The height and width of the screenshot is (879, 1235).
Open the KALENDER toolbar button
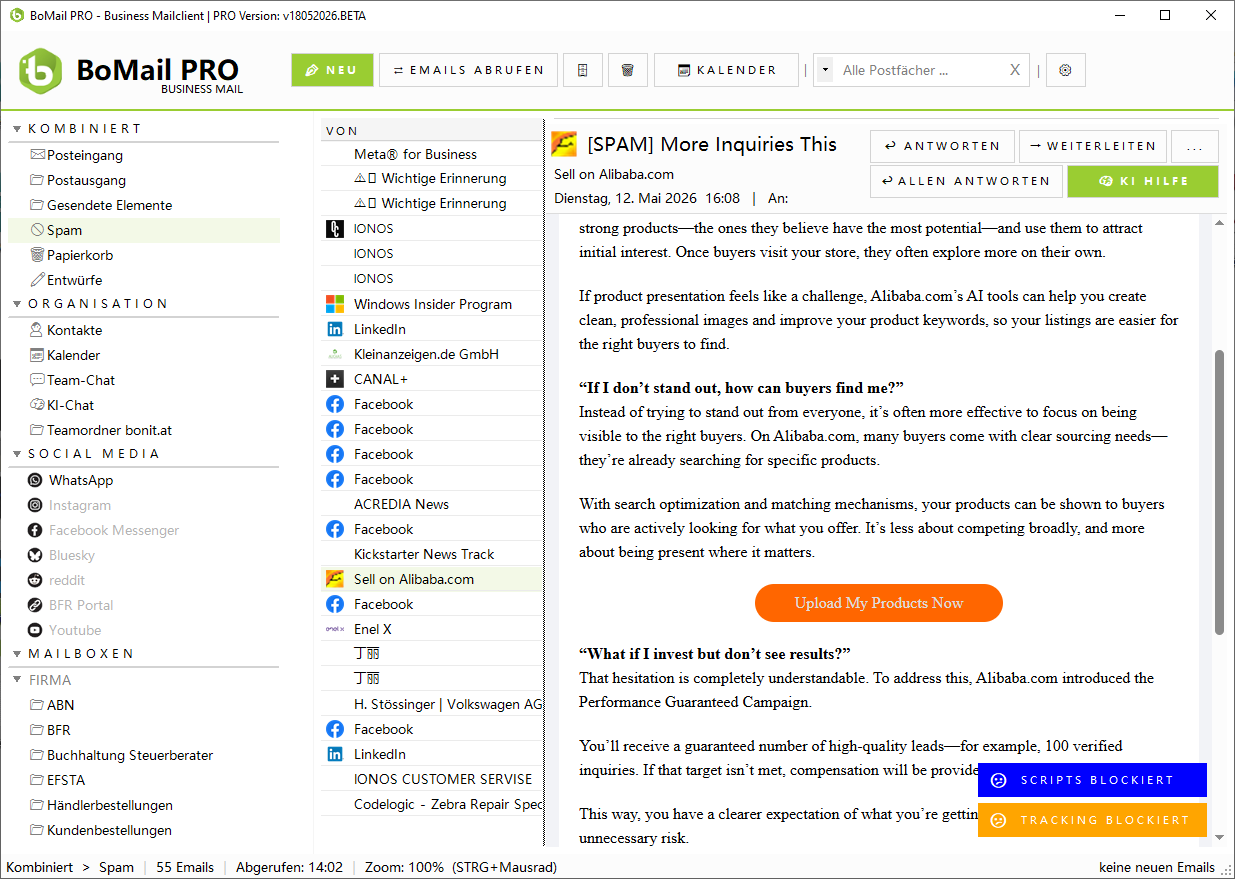pyautogui.click(x=726, y=70)
